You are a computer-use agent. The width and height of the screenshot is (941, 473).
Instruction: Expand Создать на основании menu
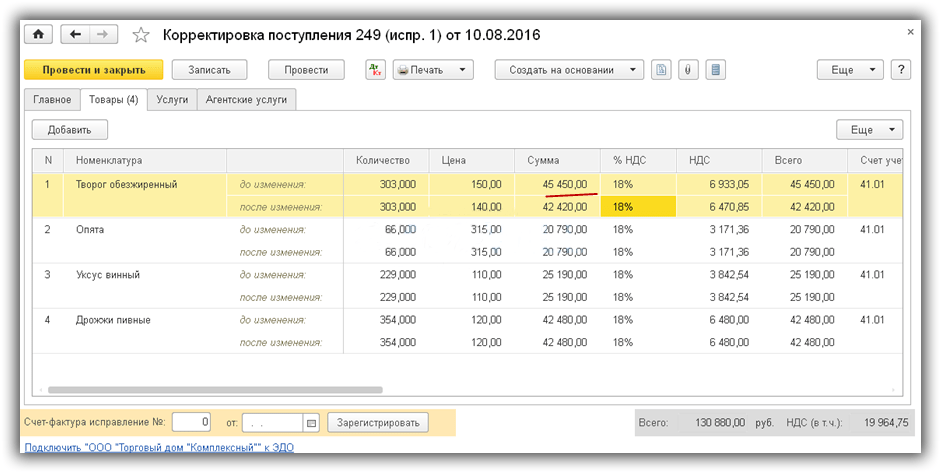569,70
